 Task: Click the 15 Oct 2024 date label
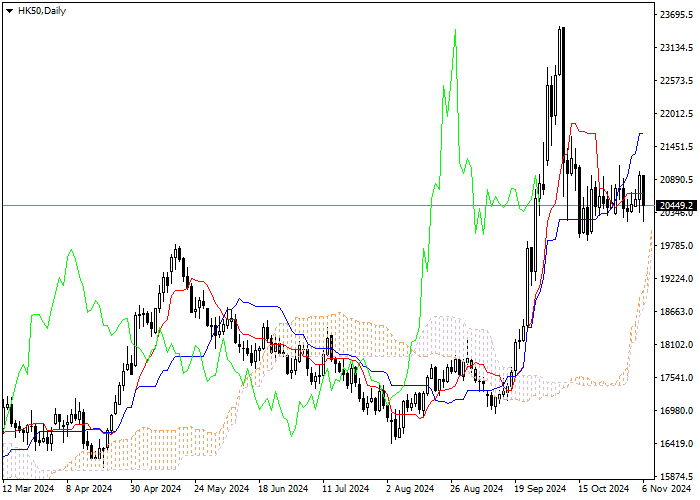pos(604,489)
